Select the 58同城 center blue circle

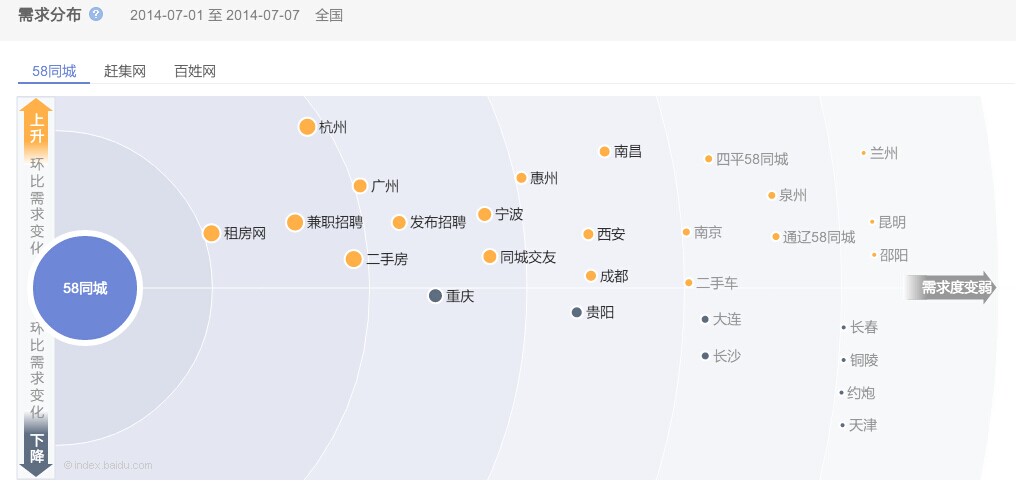click(x=85, y=288)
